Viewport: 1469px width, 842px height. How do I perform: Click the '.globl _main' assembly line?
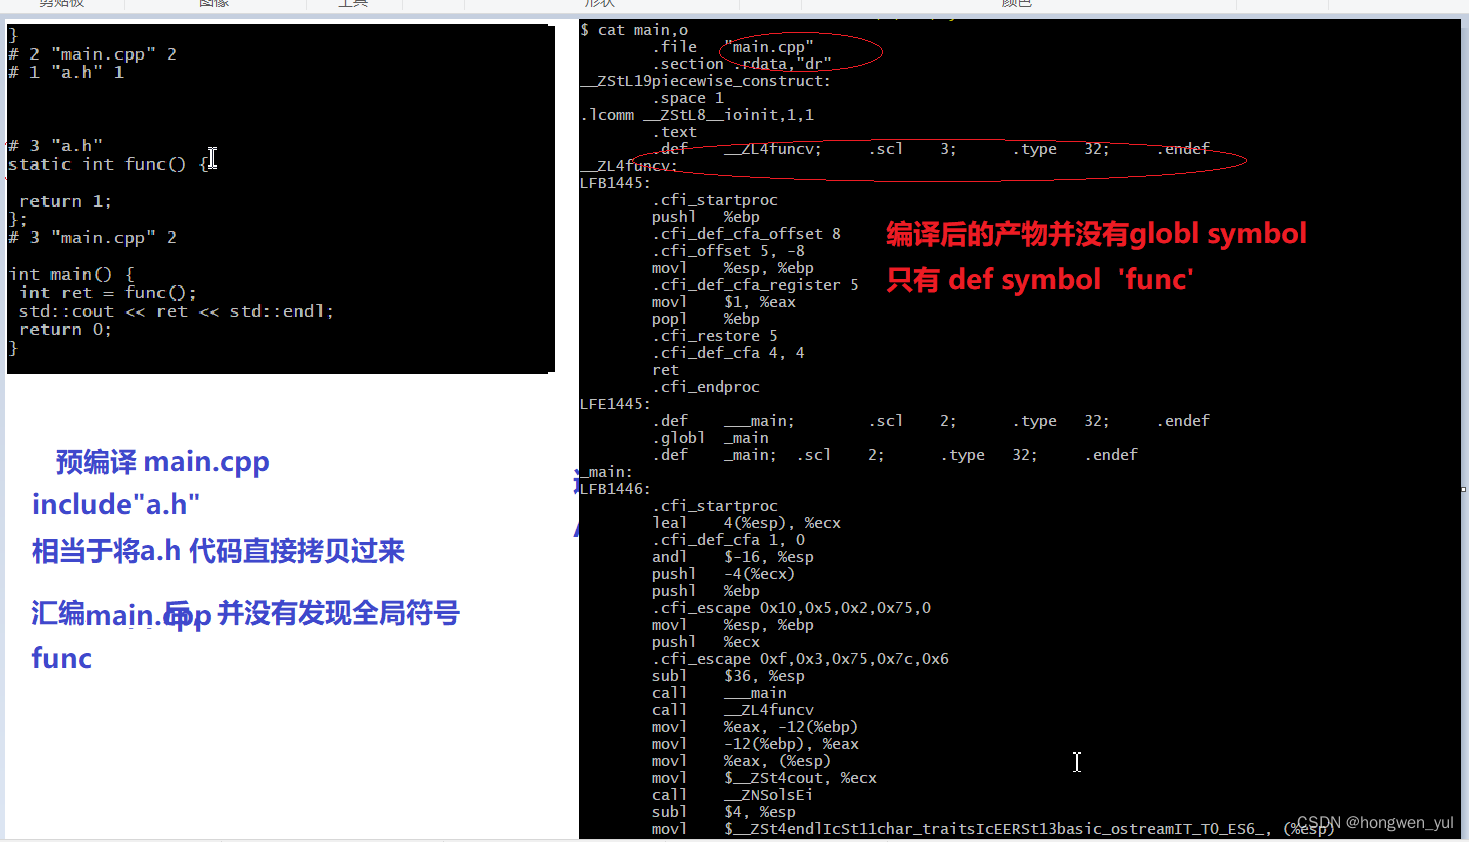pos(710,438)
